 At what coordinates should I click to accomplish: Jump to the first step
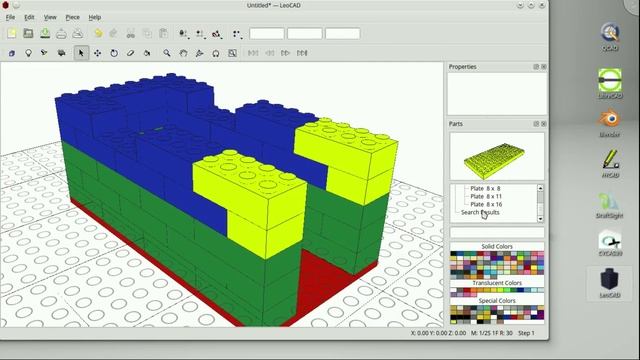click(x=253, y=53)
